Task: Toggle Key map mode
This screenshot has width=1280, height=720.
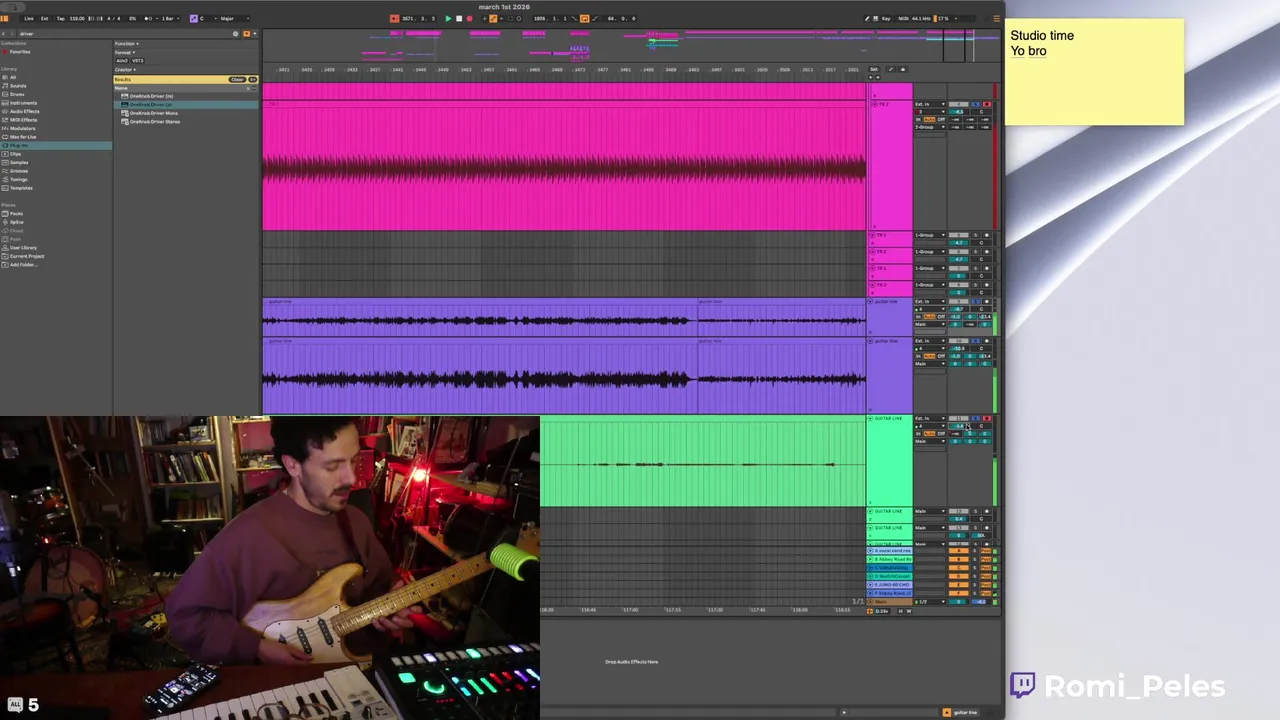Action: [886, 18]
